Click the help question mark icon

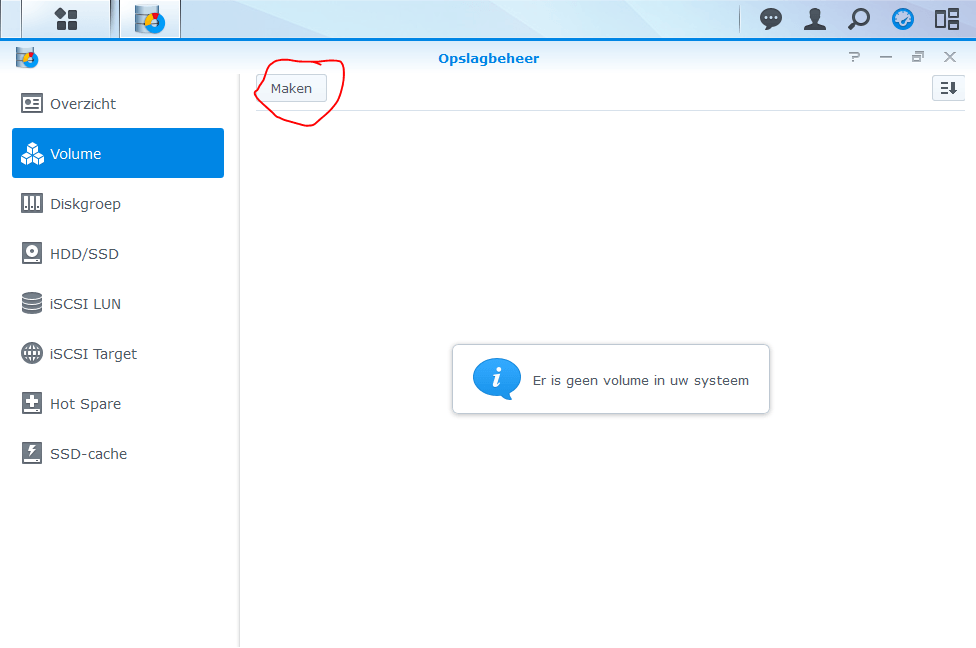[854, 58]
